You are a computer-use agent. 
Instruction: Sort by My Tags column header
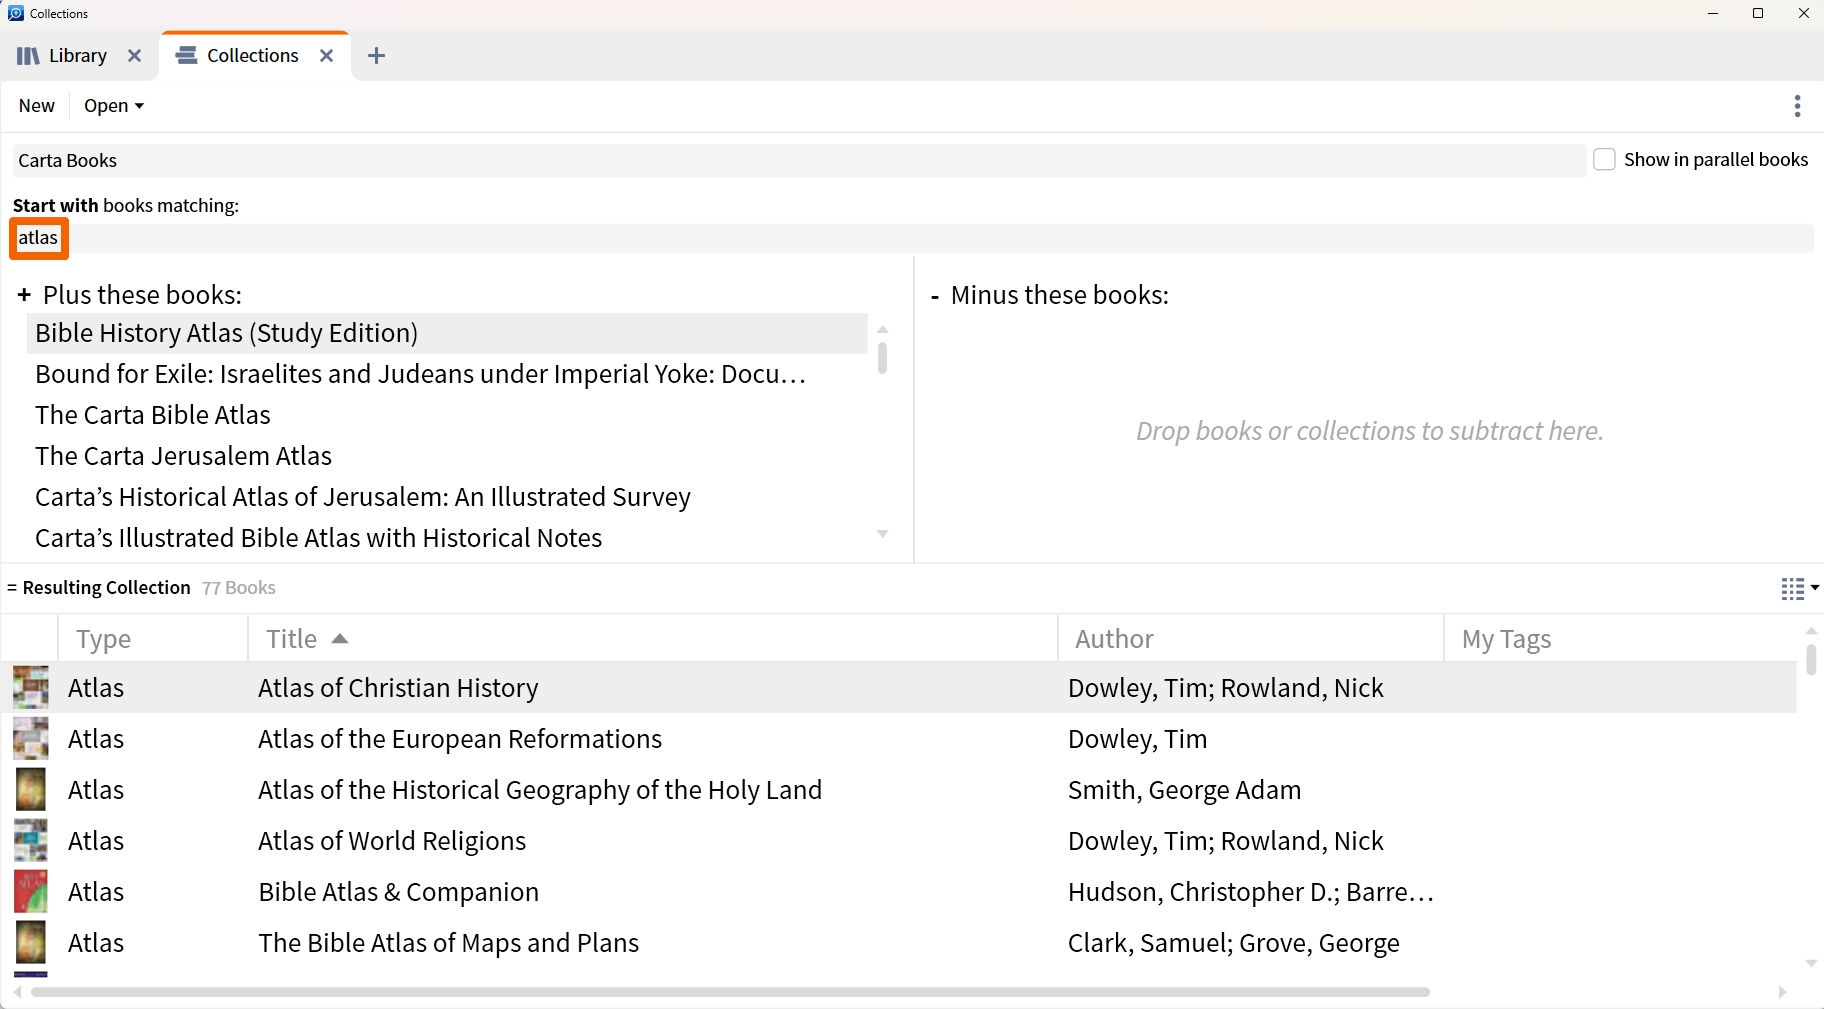point(1620,639)
